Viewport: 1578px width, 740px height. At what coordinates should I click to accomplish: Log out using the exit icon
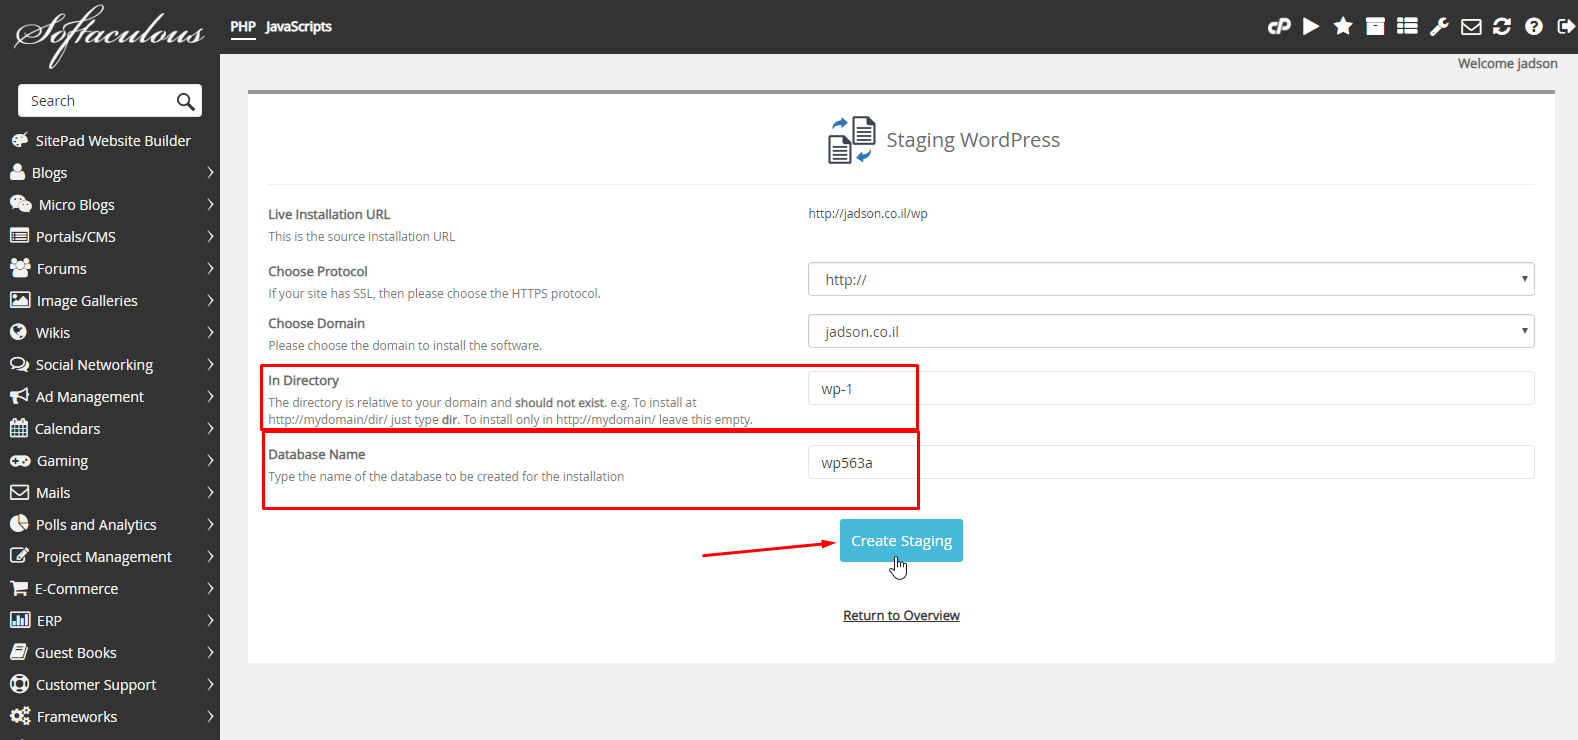(x=1566, y=26)
